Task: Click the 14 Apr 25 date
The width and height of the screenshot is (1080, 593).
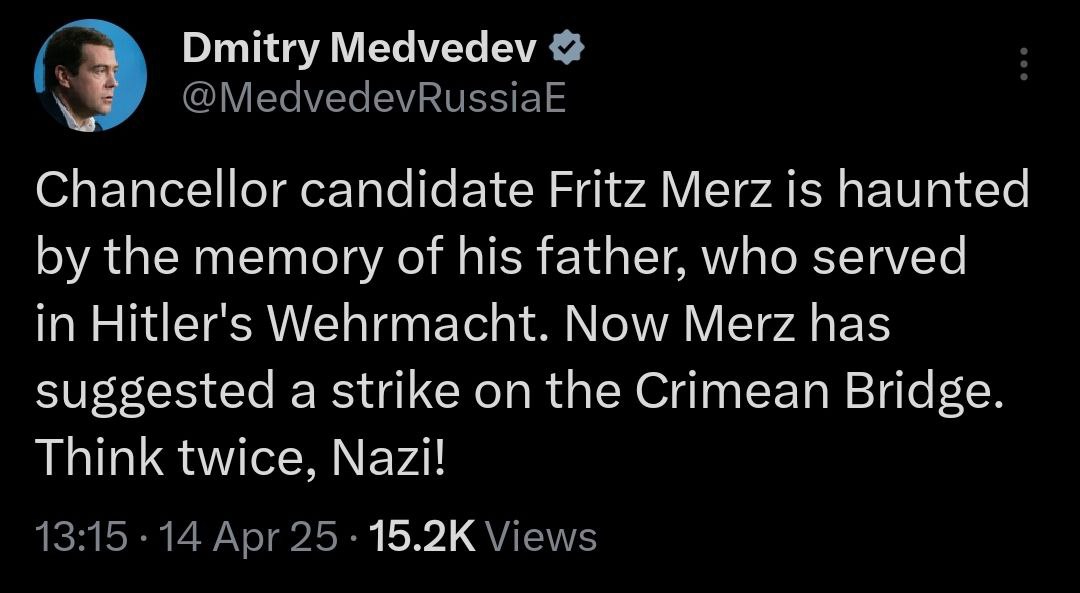Action: point(249,536)
